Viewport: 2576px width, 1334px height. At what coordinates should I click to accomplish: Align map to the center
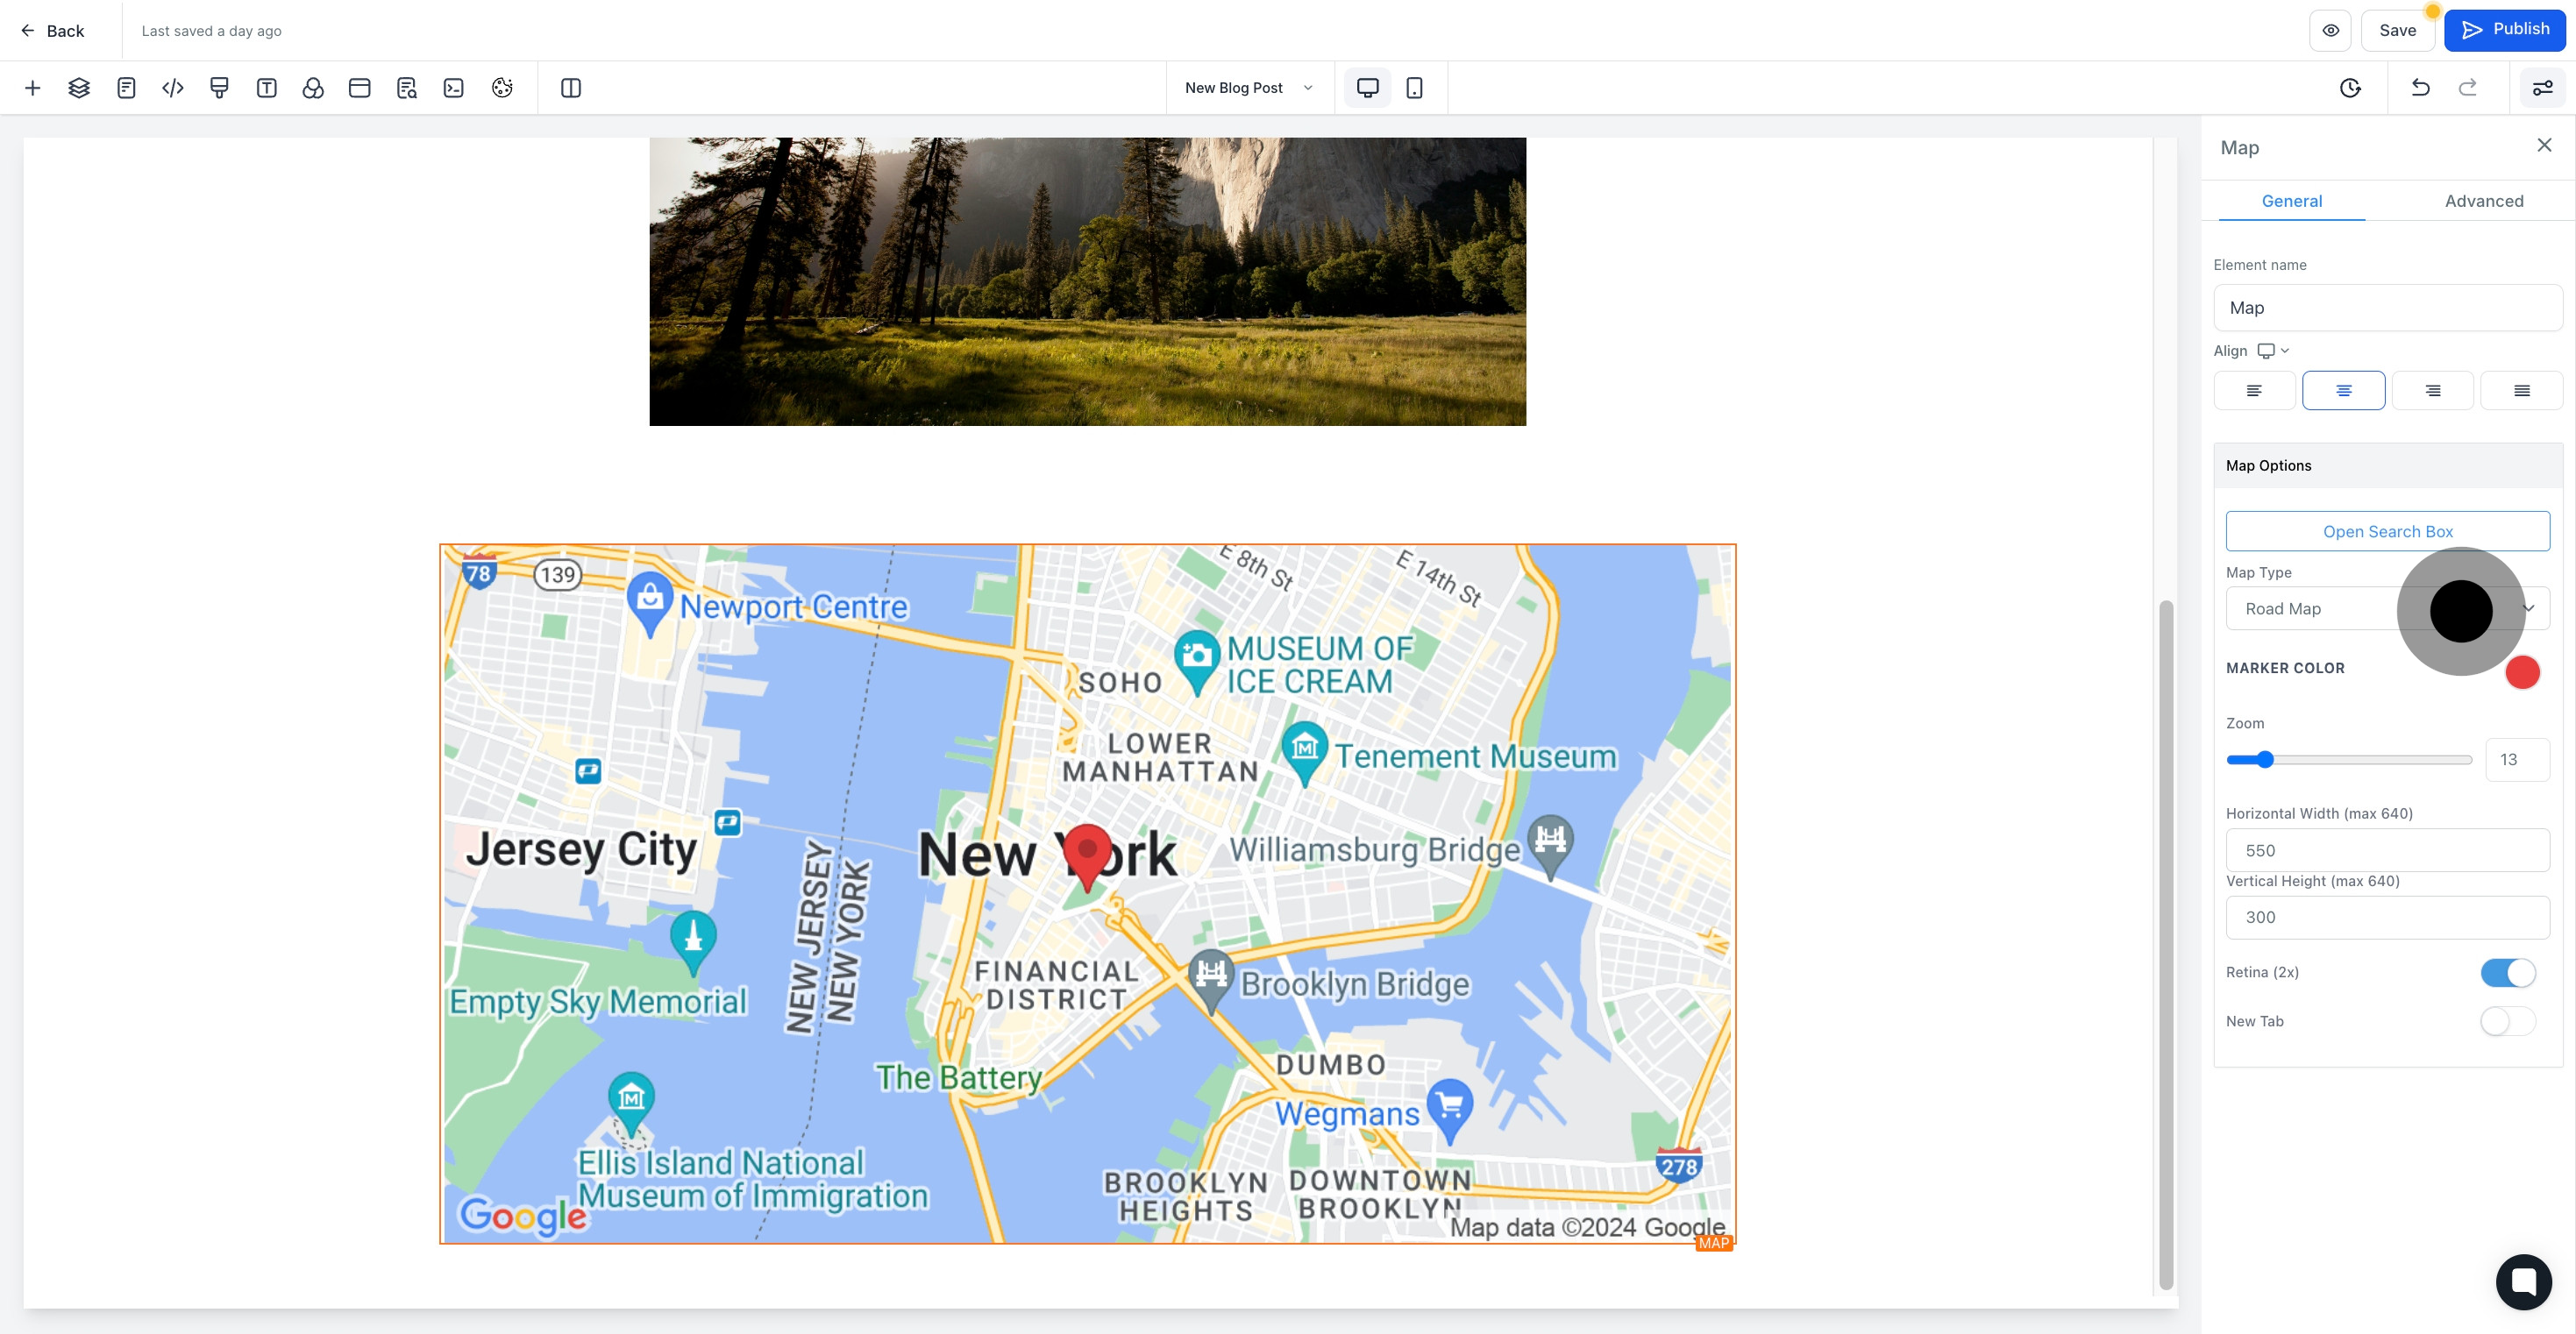[x=2343, y=390]
